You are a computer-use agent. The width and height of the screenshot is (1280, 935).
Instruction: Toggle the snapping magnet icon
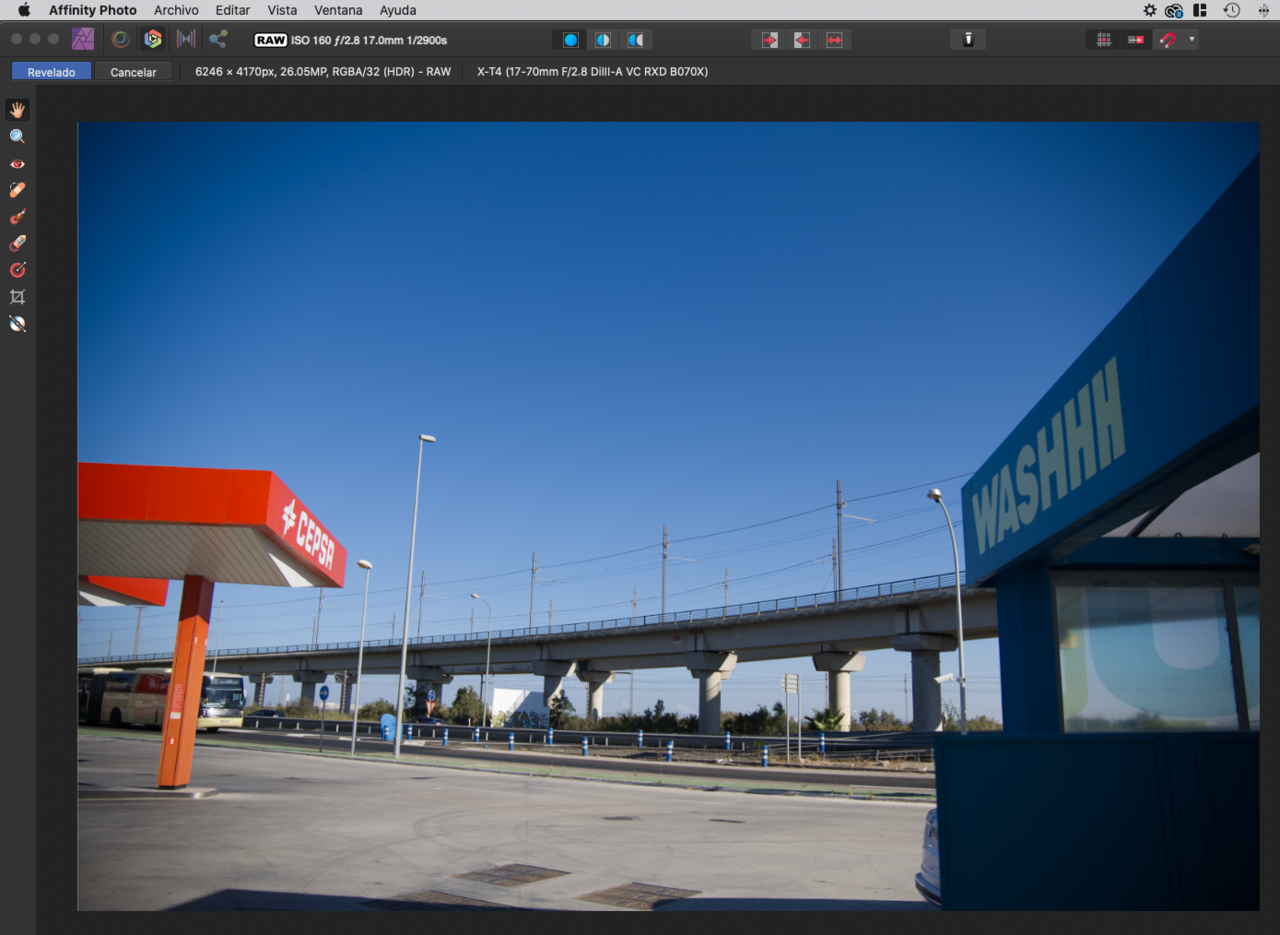1167,40
